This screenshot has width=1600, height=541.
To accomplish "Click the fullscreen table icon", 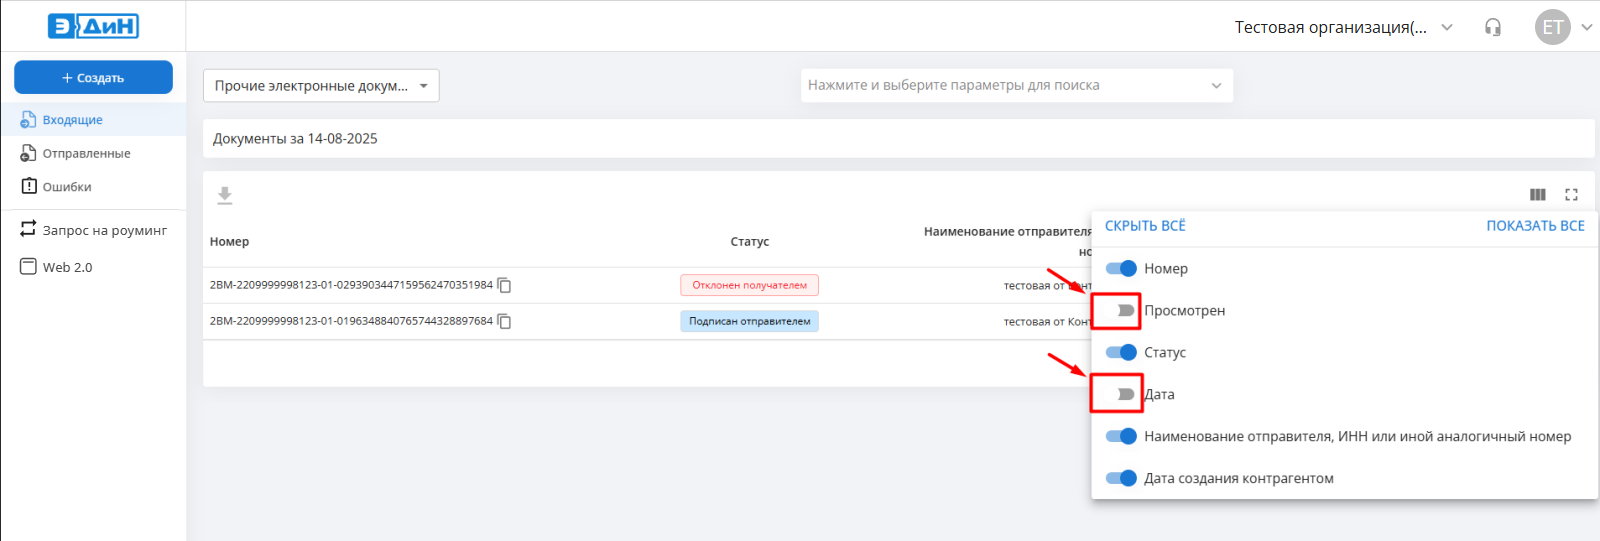I will tap(1571, 195).
